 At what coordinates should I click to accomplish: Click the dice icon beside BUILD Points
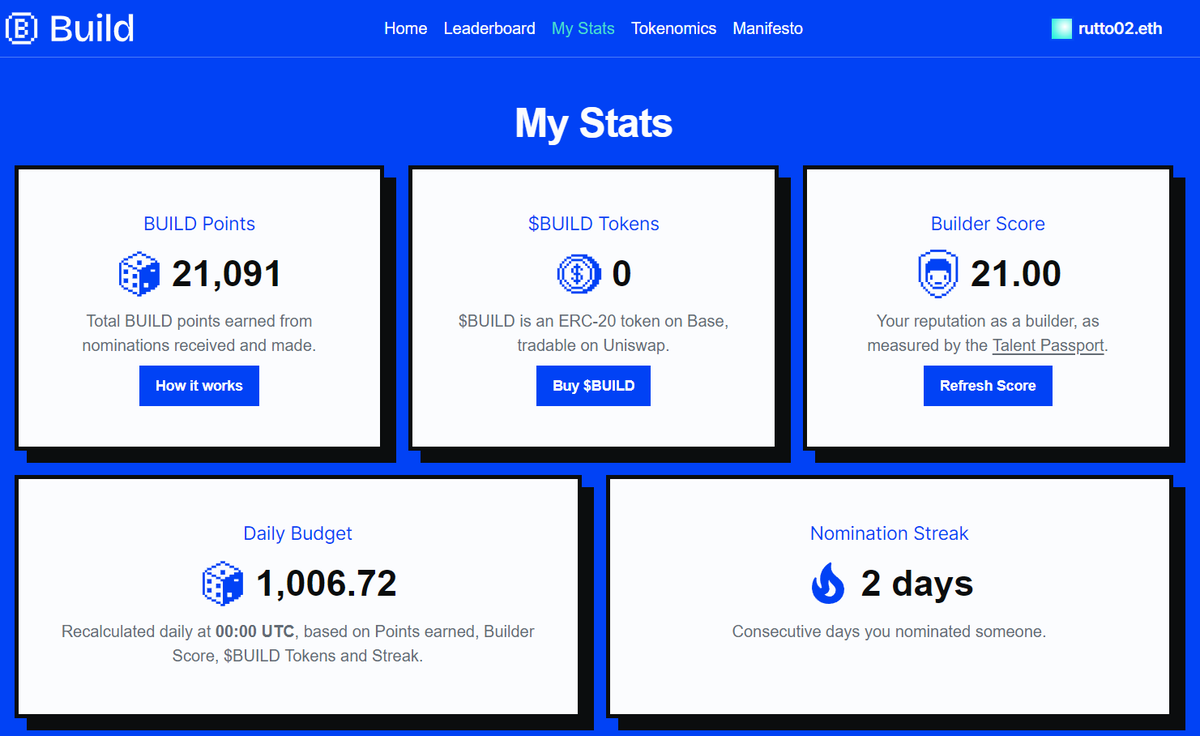tap(139, 274)
